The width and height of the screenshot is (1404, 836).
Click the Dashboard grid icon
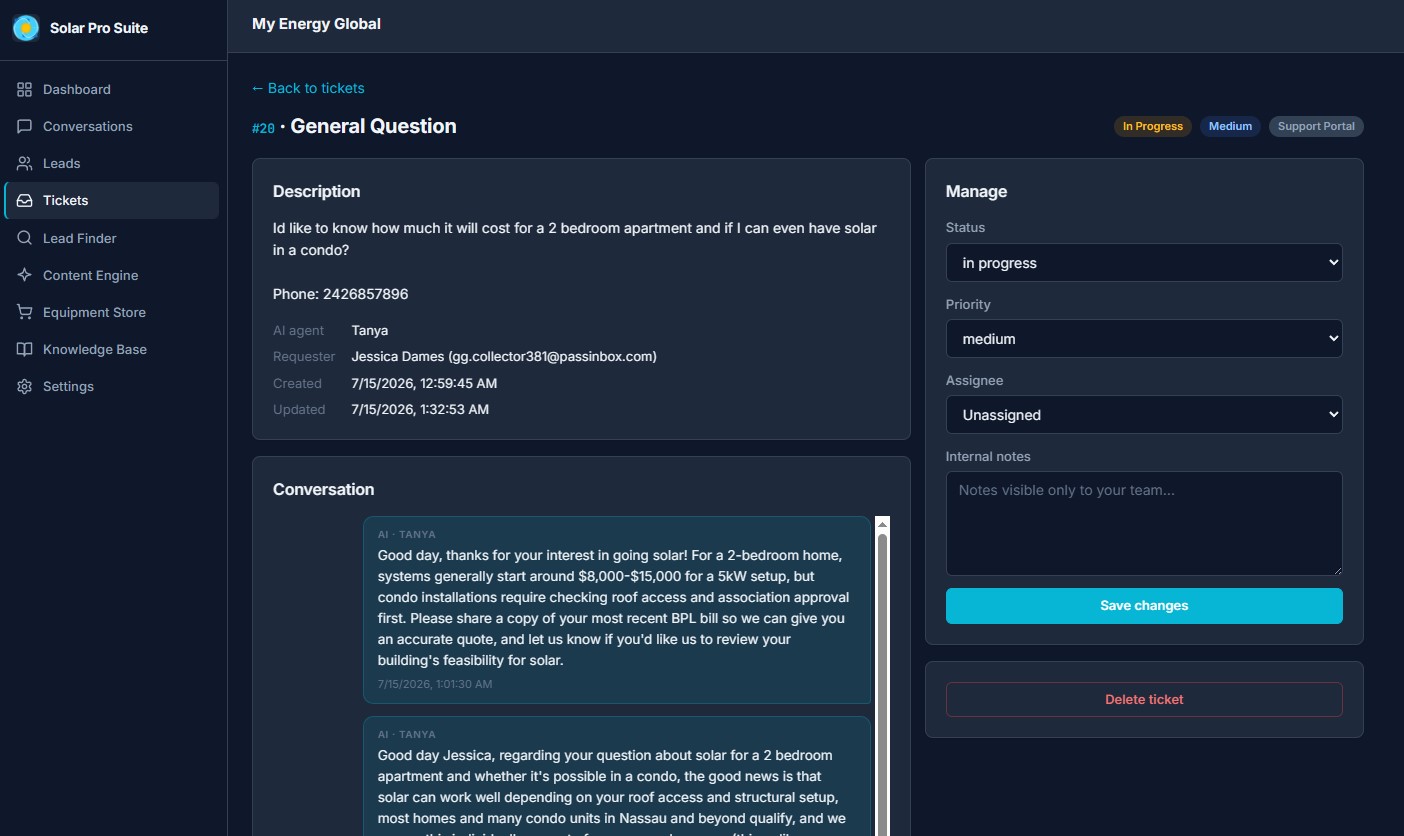25,89
